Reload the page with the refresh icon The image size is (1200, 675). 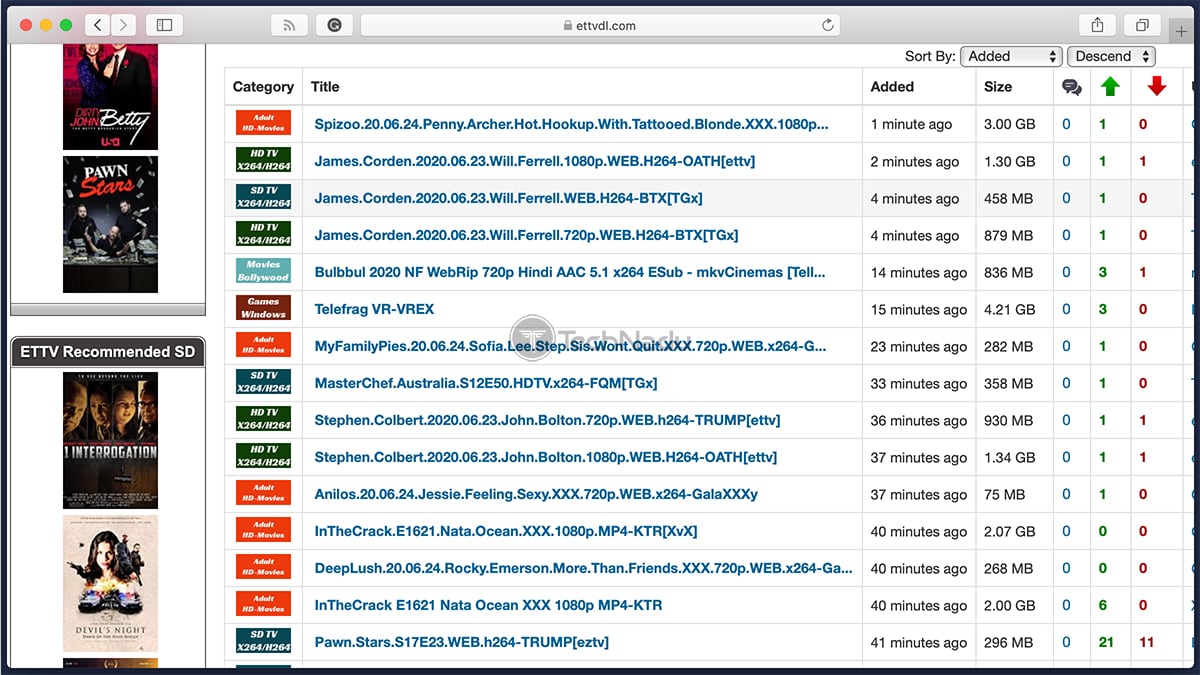click(x=828, y=25)
